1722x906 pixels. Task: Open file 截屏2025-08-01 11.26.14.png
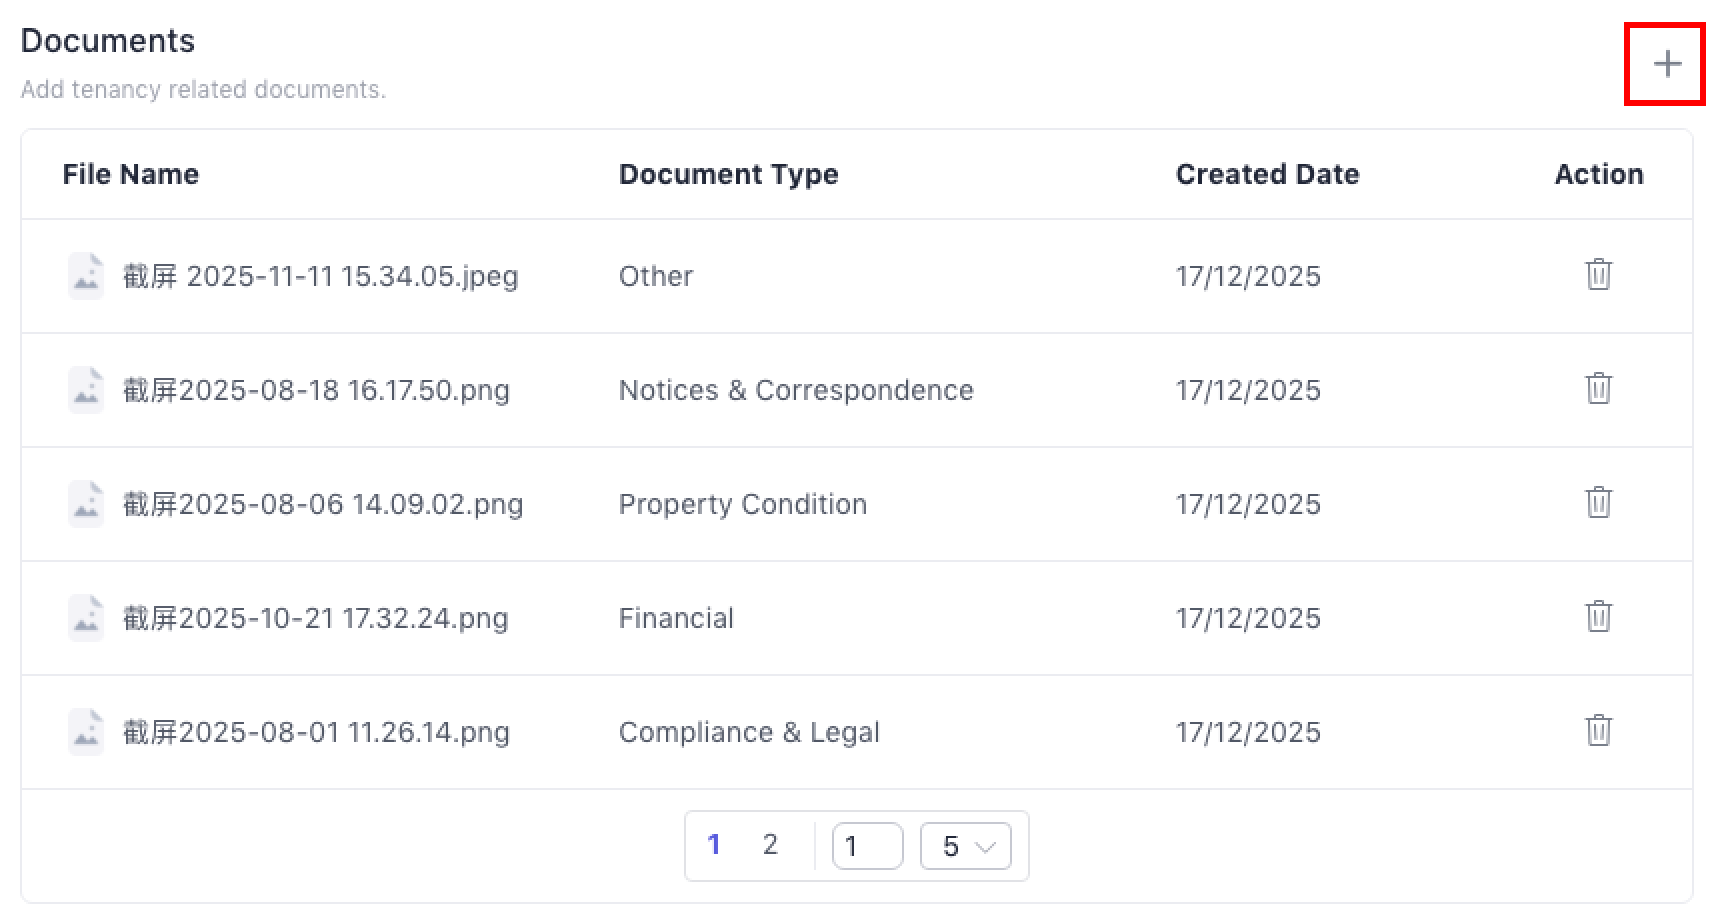[x=316, y=732]
